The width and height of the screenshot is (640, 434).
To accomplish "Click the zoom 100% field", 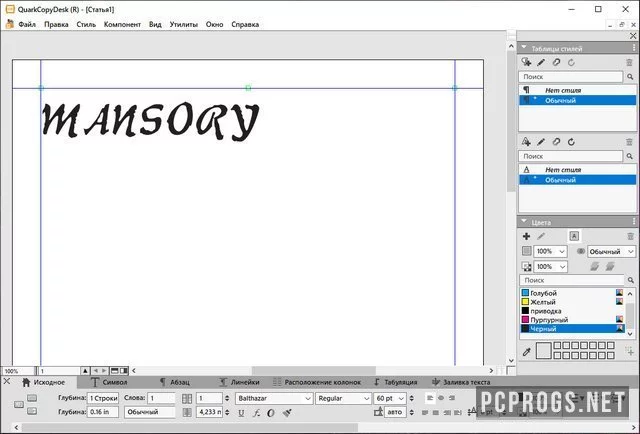I will (x=18, y=371).
